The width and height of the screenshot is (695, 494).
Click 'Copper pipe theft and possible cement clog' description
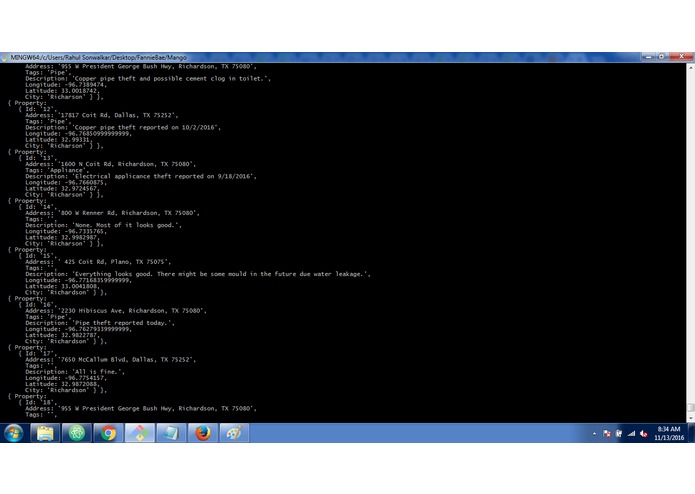coord(148,79)
